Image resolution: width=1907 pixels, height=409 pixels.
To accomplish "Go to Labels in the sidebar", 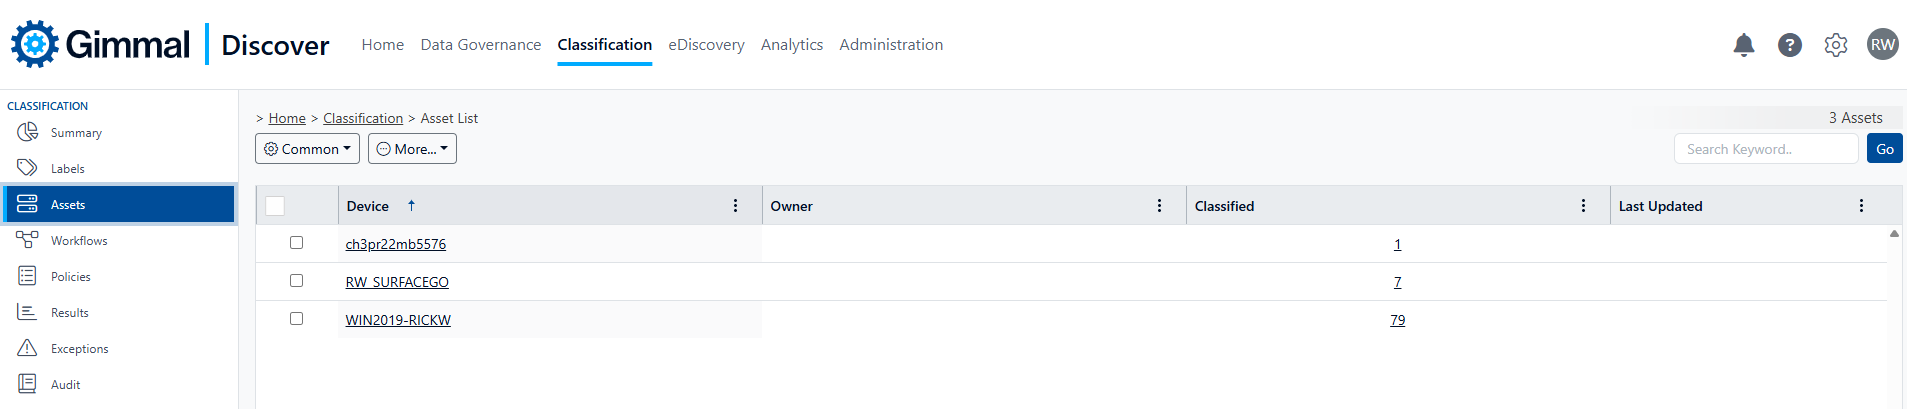I will 67,169.
